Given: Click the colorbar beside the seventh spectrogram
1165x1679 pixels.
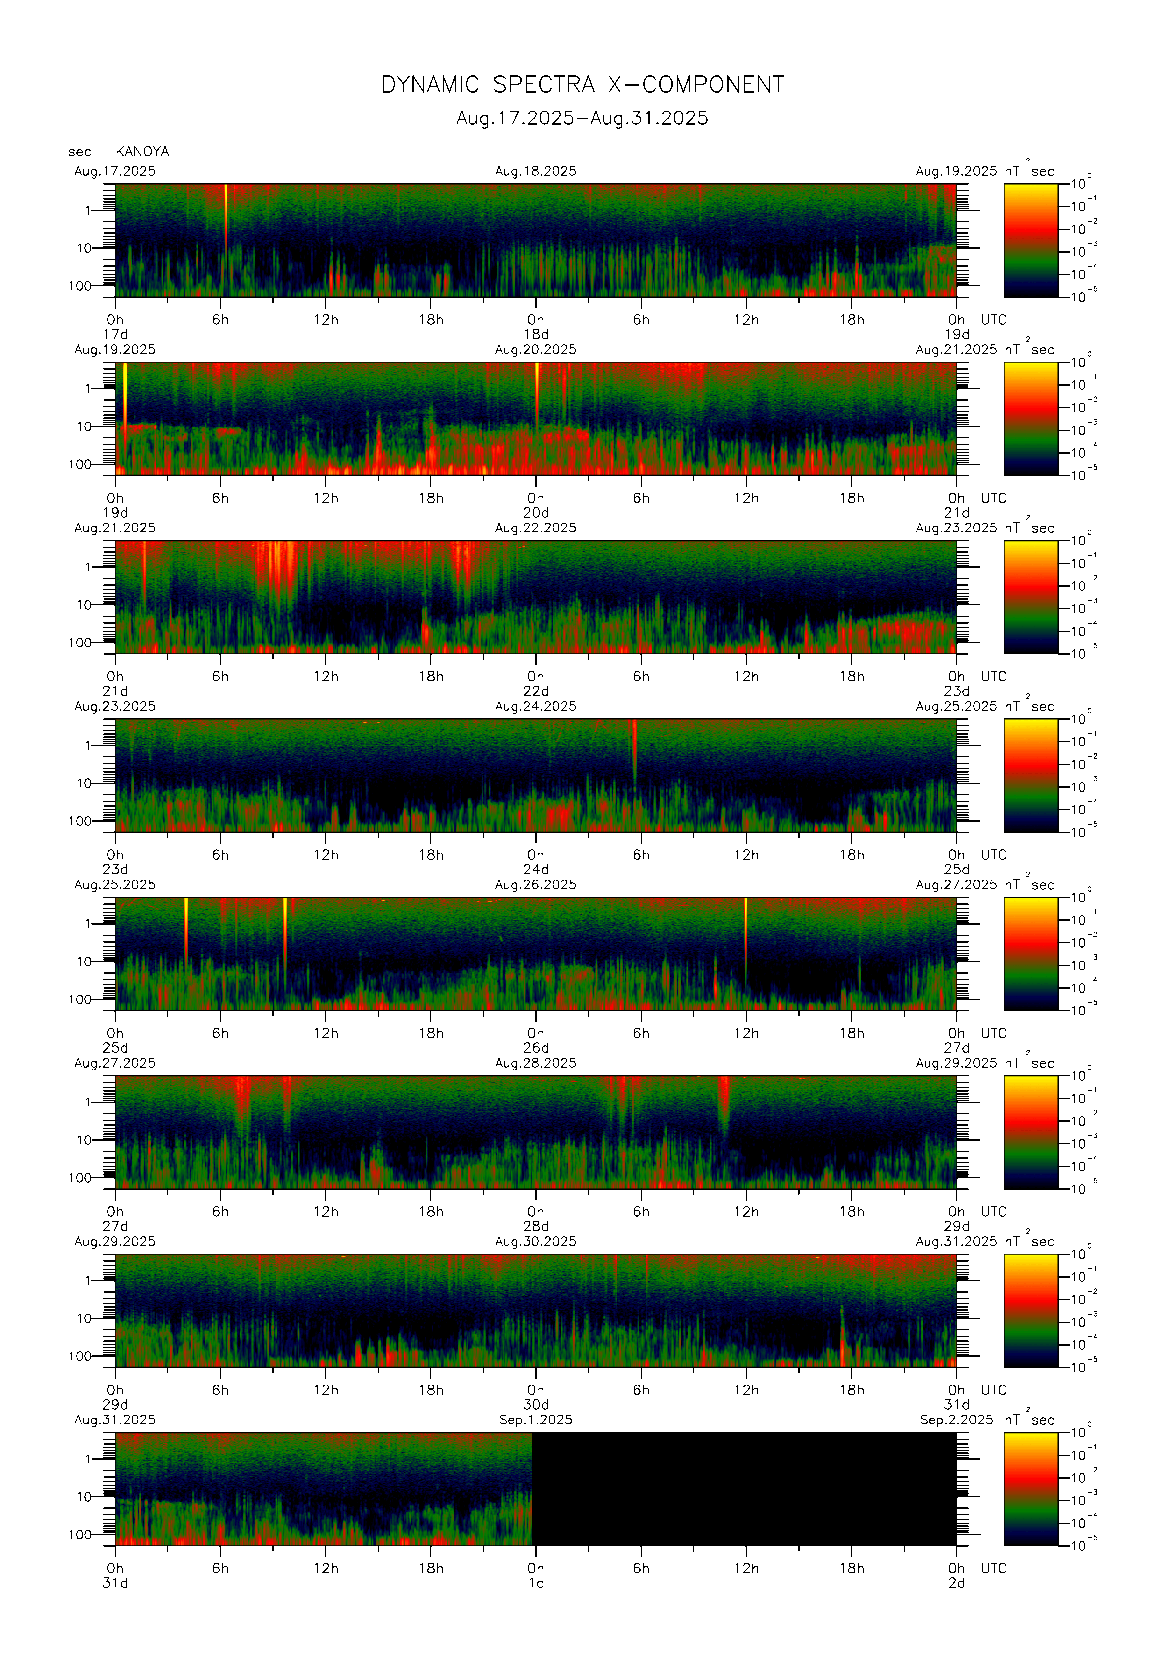Looking at the screenshot, I should click(x=1030, y=1310).
